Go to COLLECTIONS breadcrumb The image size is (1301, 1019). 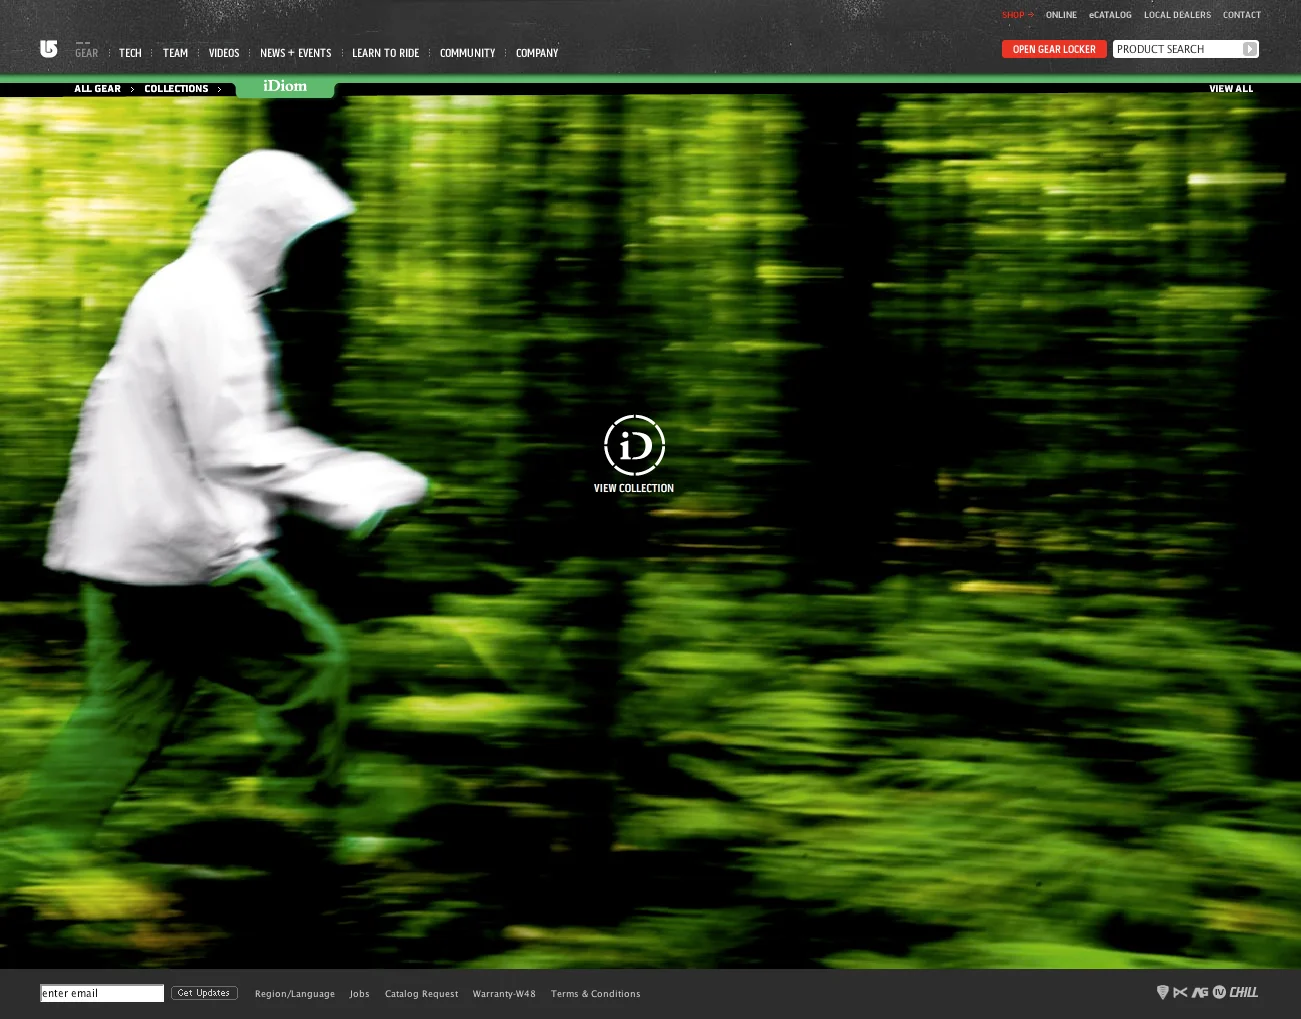click(x=176, y=89)
